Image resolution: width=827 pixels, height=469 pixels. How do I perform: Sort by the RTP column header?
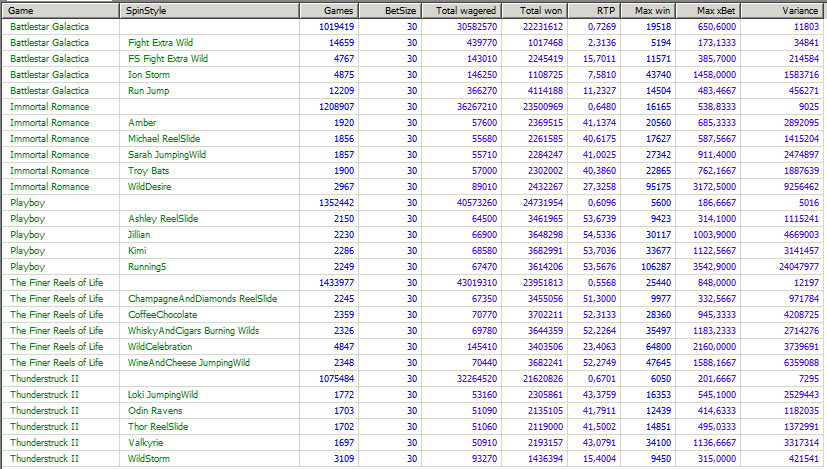(x=594, y=11)
